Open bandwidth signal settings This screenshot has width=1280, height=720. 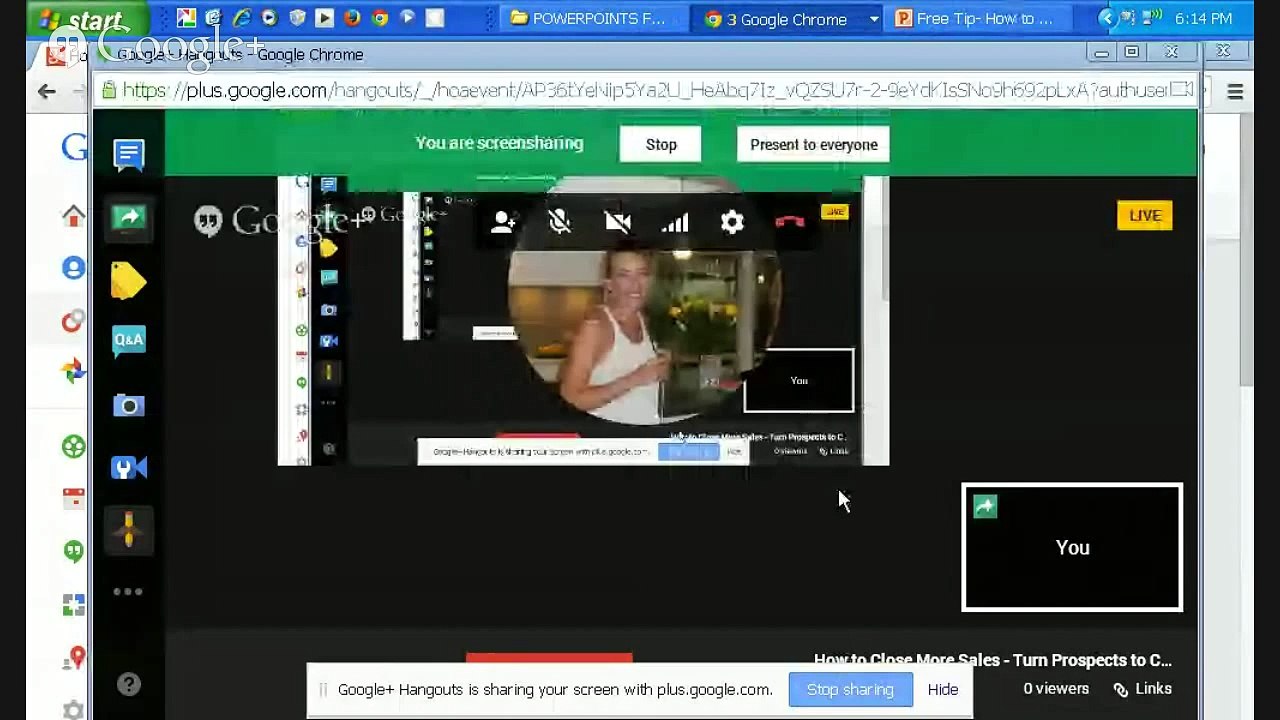pyautogui.click(x=675, y=222)
